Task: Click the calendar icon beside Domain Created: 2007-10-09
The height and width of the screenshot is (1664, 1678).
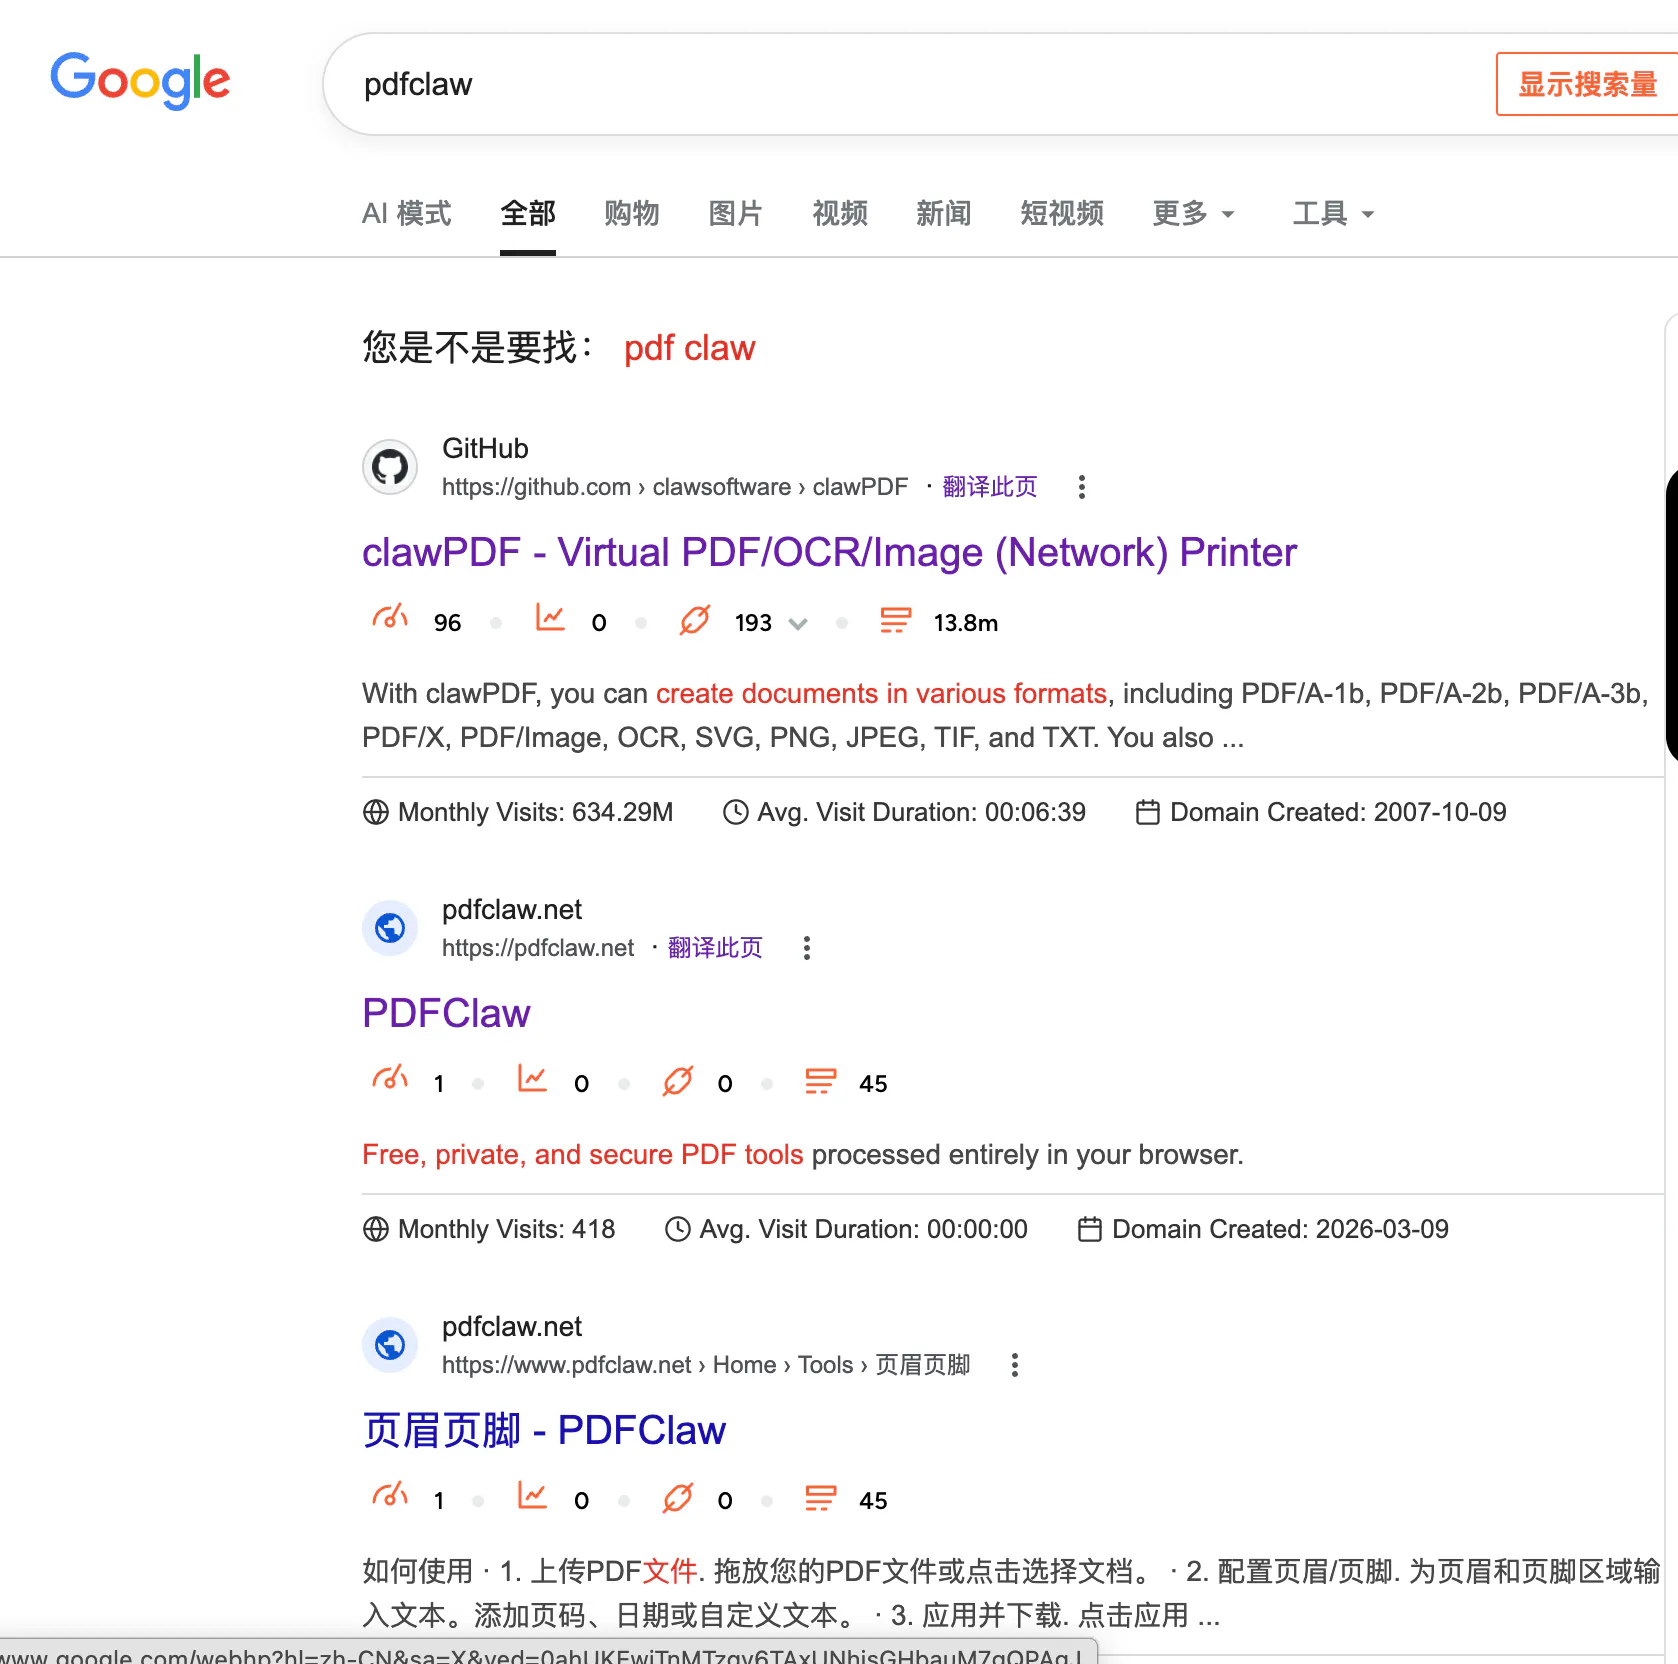Action: click(x=1148, y=812)
